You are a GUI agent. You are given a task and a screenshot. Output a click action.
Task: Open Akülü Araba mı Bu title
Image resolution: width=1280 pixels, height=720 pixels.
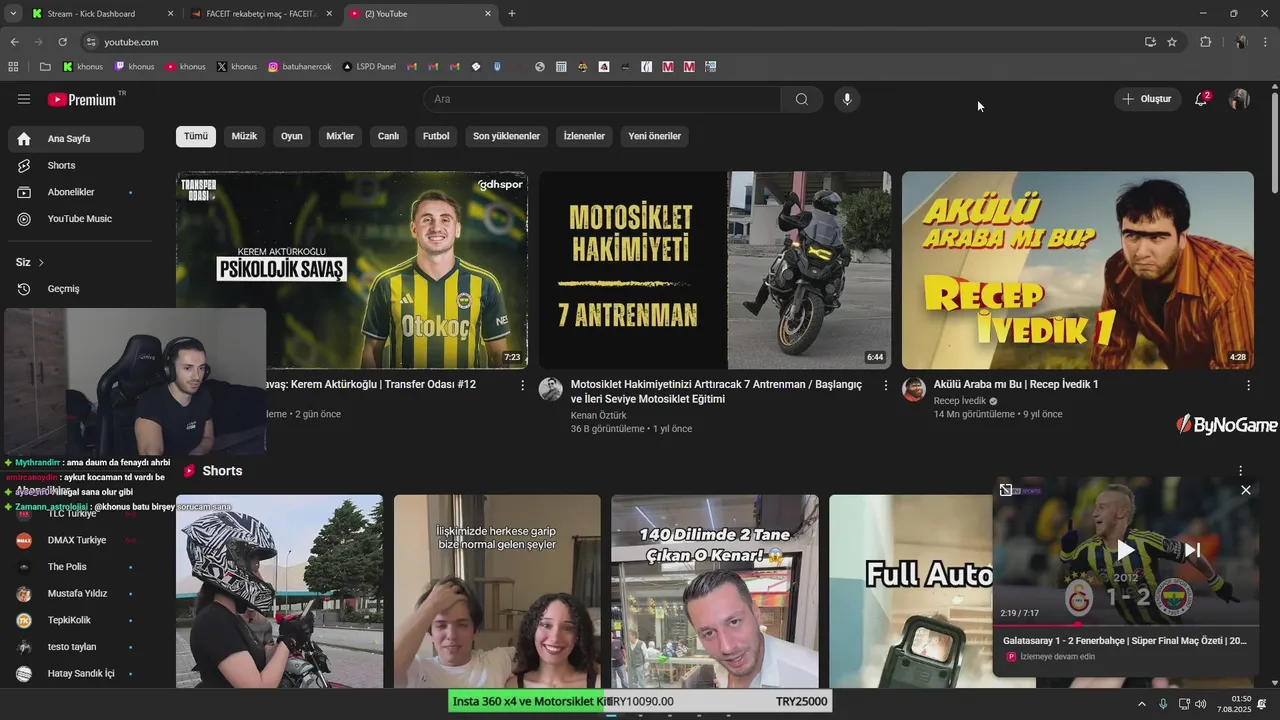click(x=1016, y=385)
